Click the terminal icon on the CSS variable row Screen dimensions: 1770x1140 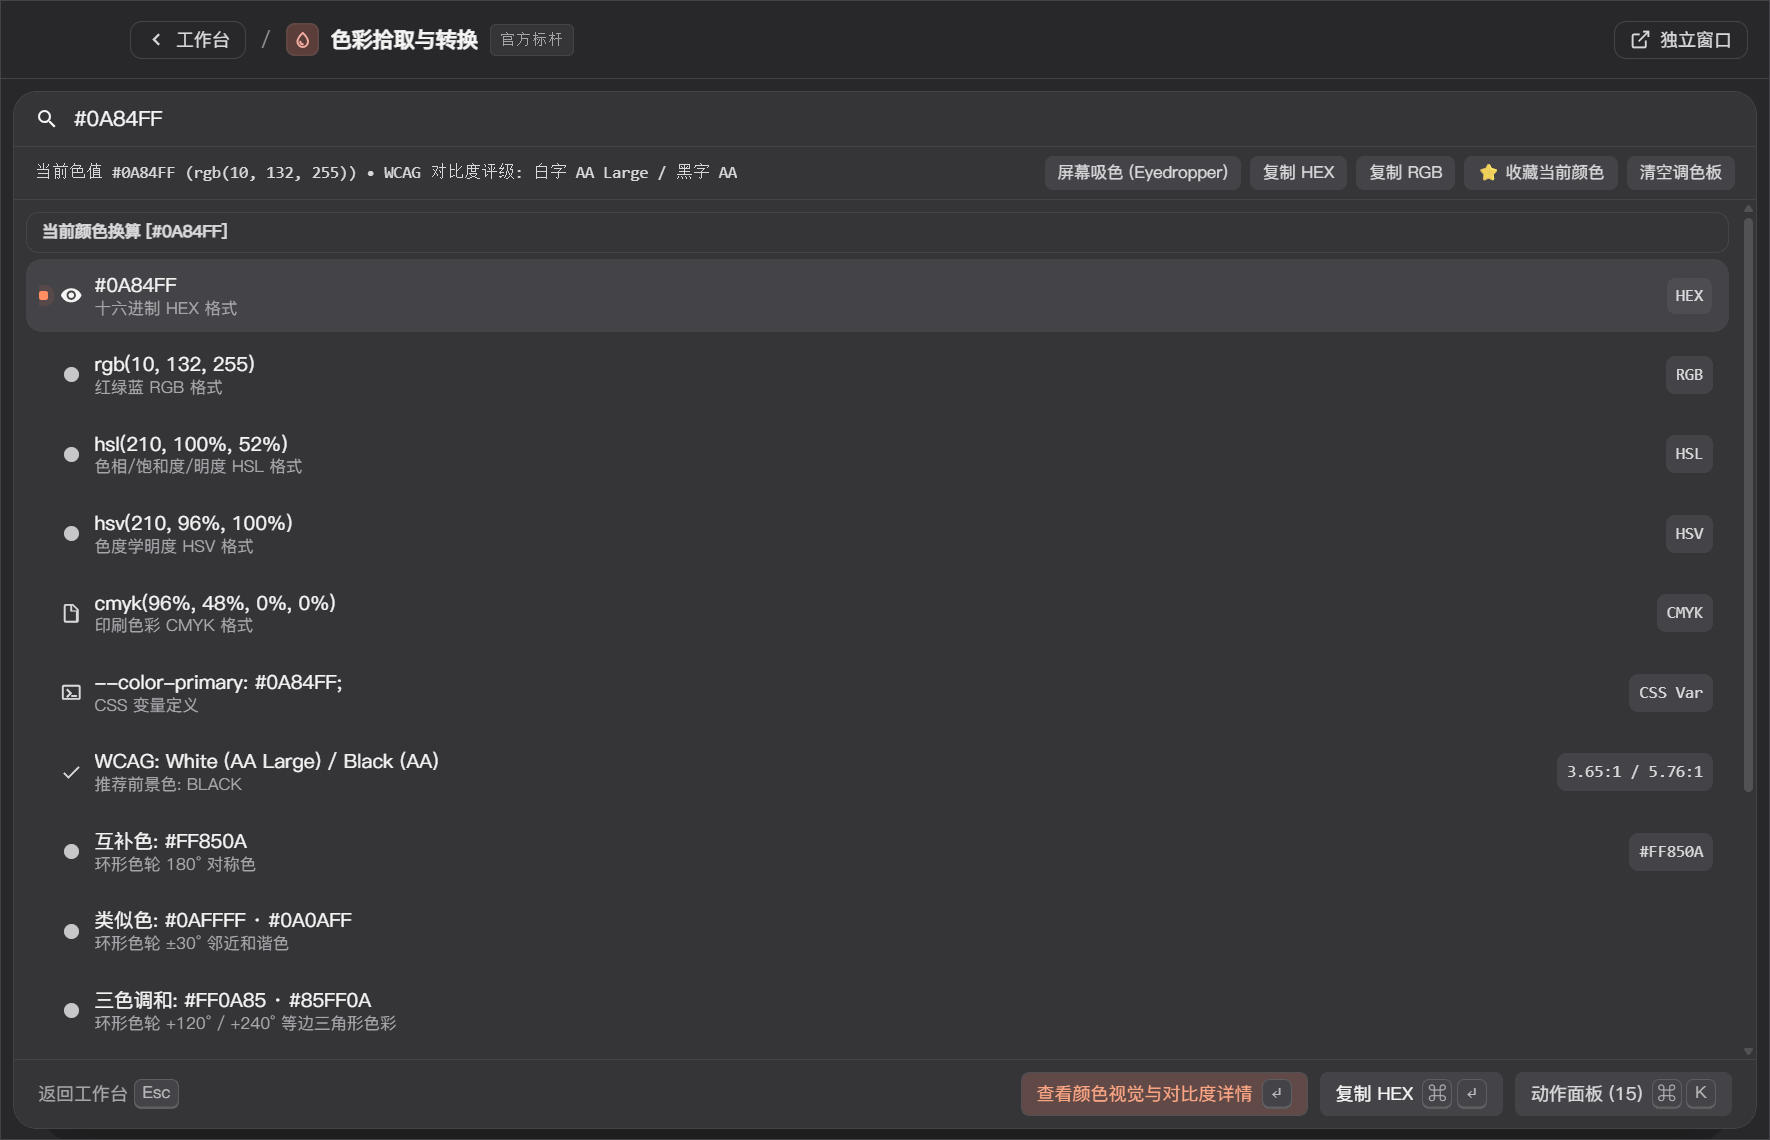[71, 693]
